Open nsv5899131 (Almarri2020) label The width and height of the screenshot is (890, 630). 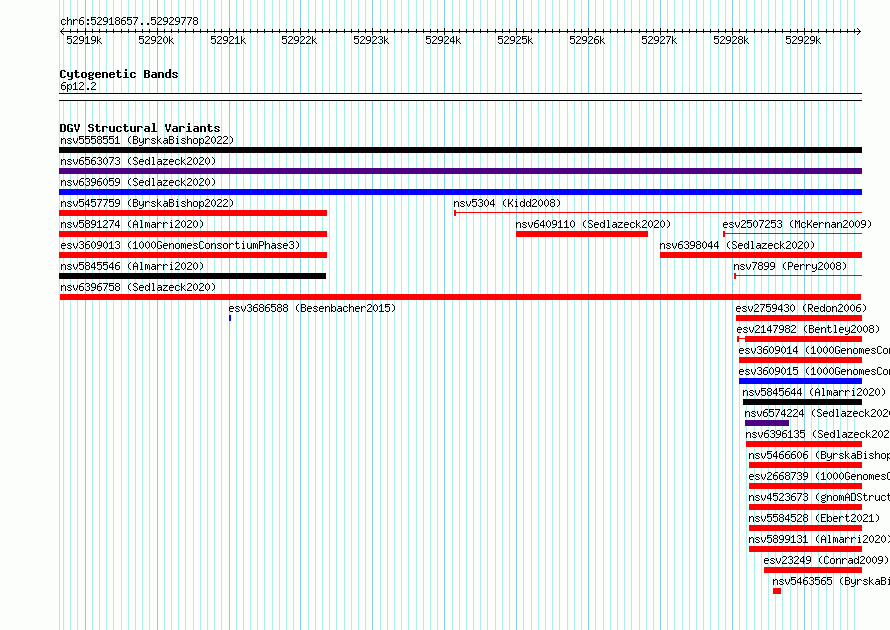click(x=819, y=539)
